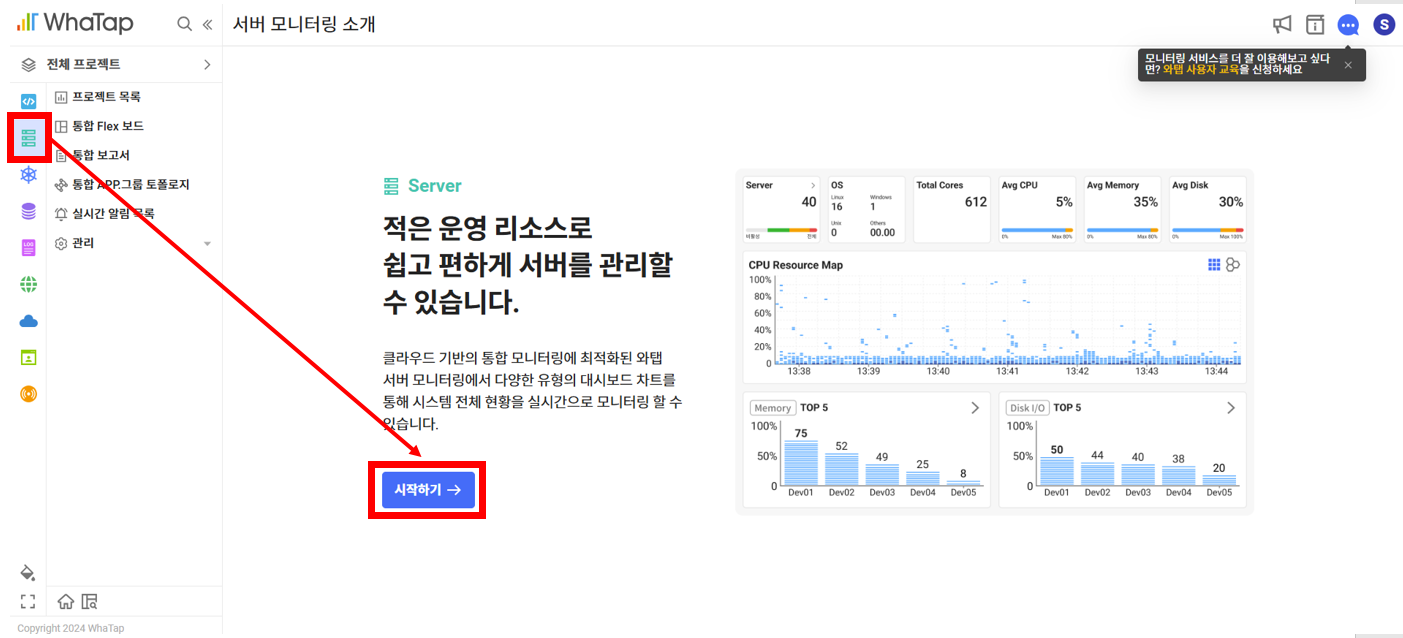Close the user training tooltip popup
The width and height of the screenshot is (1403, 638).
click(1347, 65)
